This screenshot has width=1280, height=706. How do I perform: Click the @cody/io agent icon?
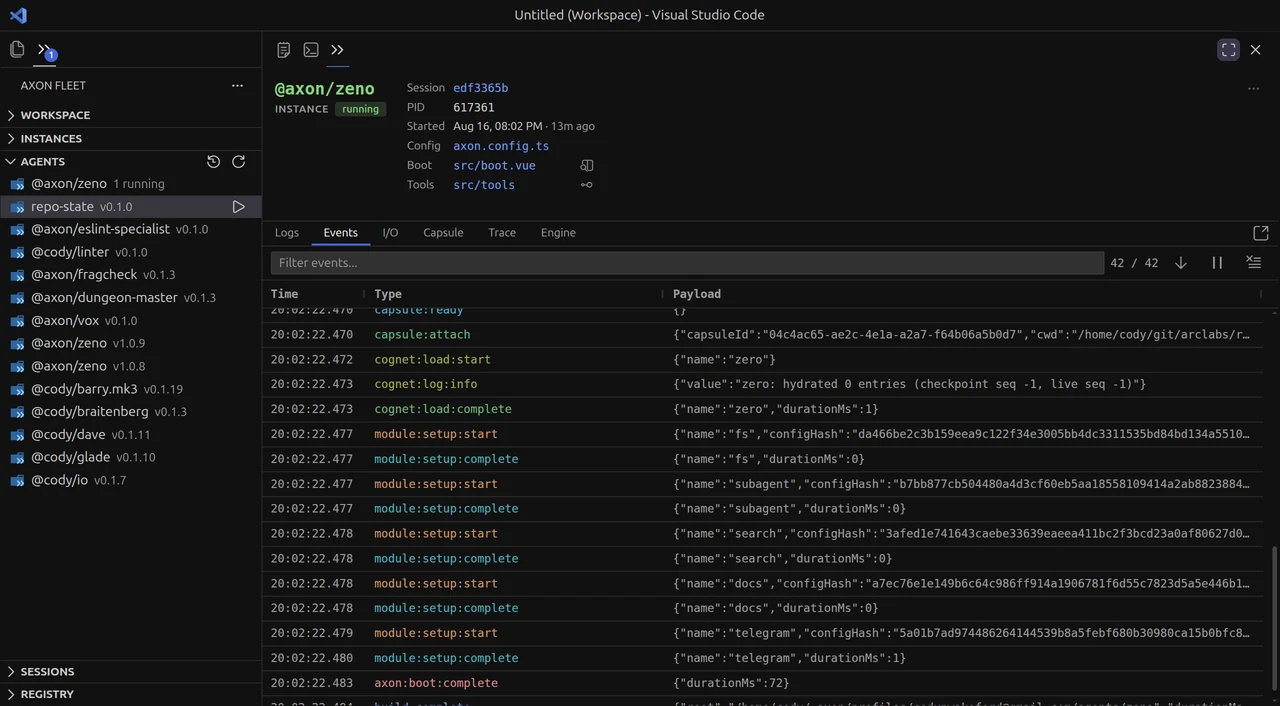click(17, 480)
